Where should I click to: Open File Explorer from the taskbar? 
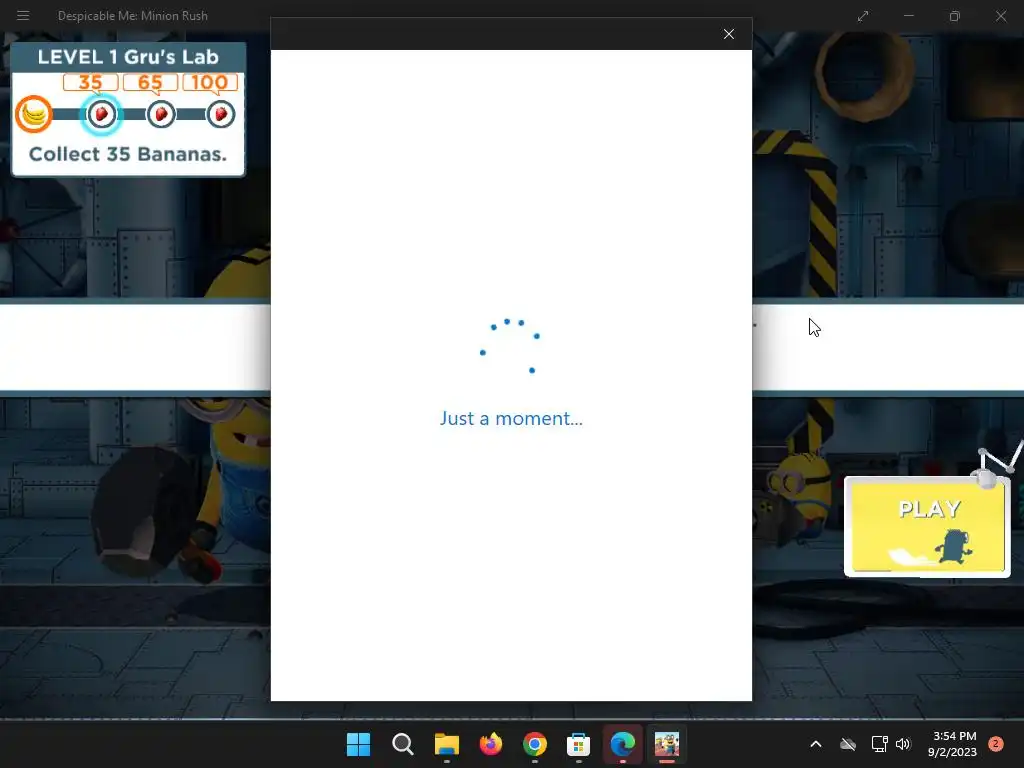click(447, 744)
